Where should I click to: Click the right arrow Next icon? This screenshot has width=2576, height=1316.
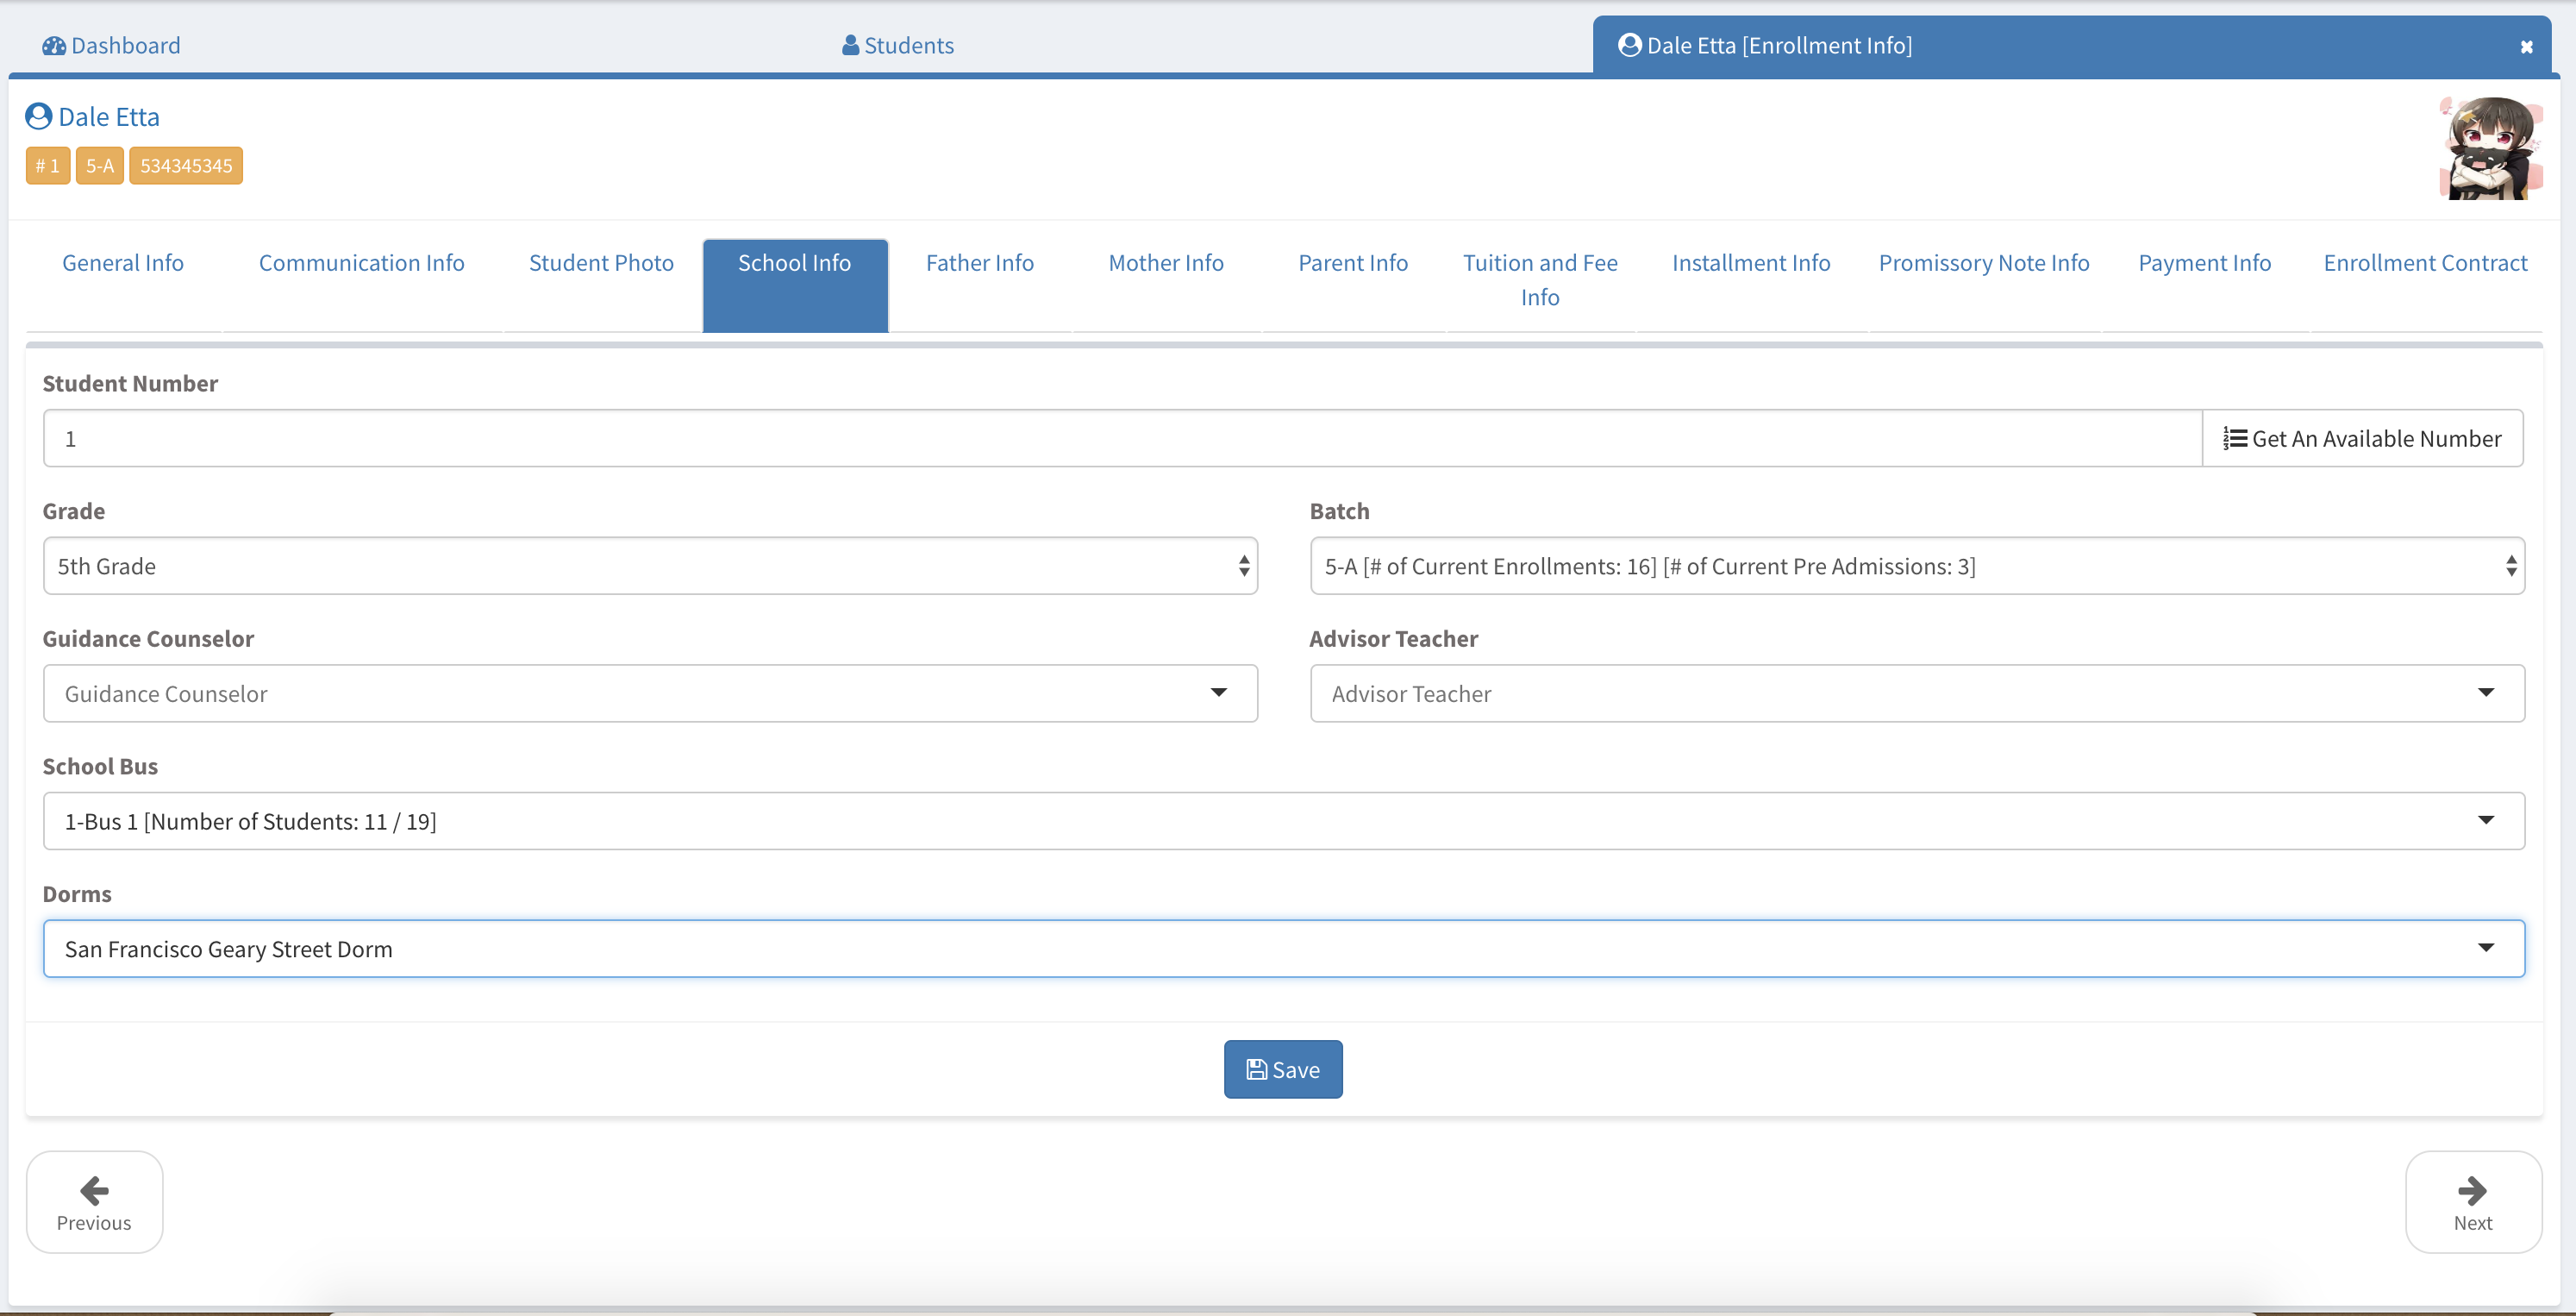tap(2472, 1190)
